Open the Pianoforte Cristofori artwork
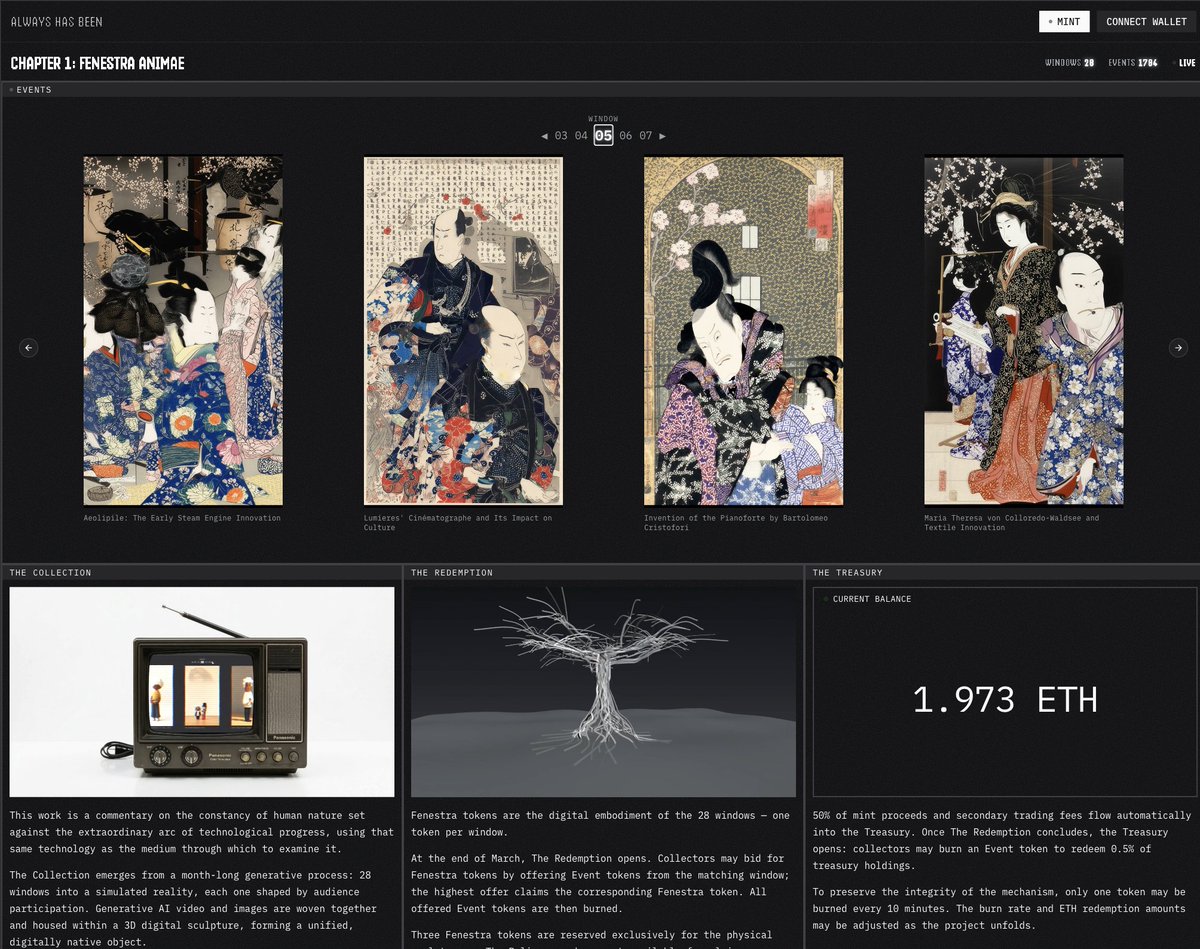This screenshot has height=949, width=1200. [743, 331]
